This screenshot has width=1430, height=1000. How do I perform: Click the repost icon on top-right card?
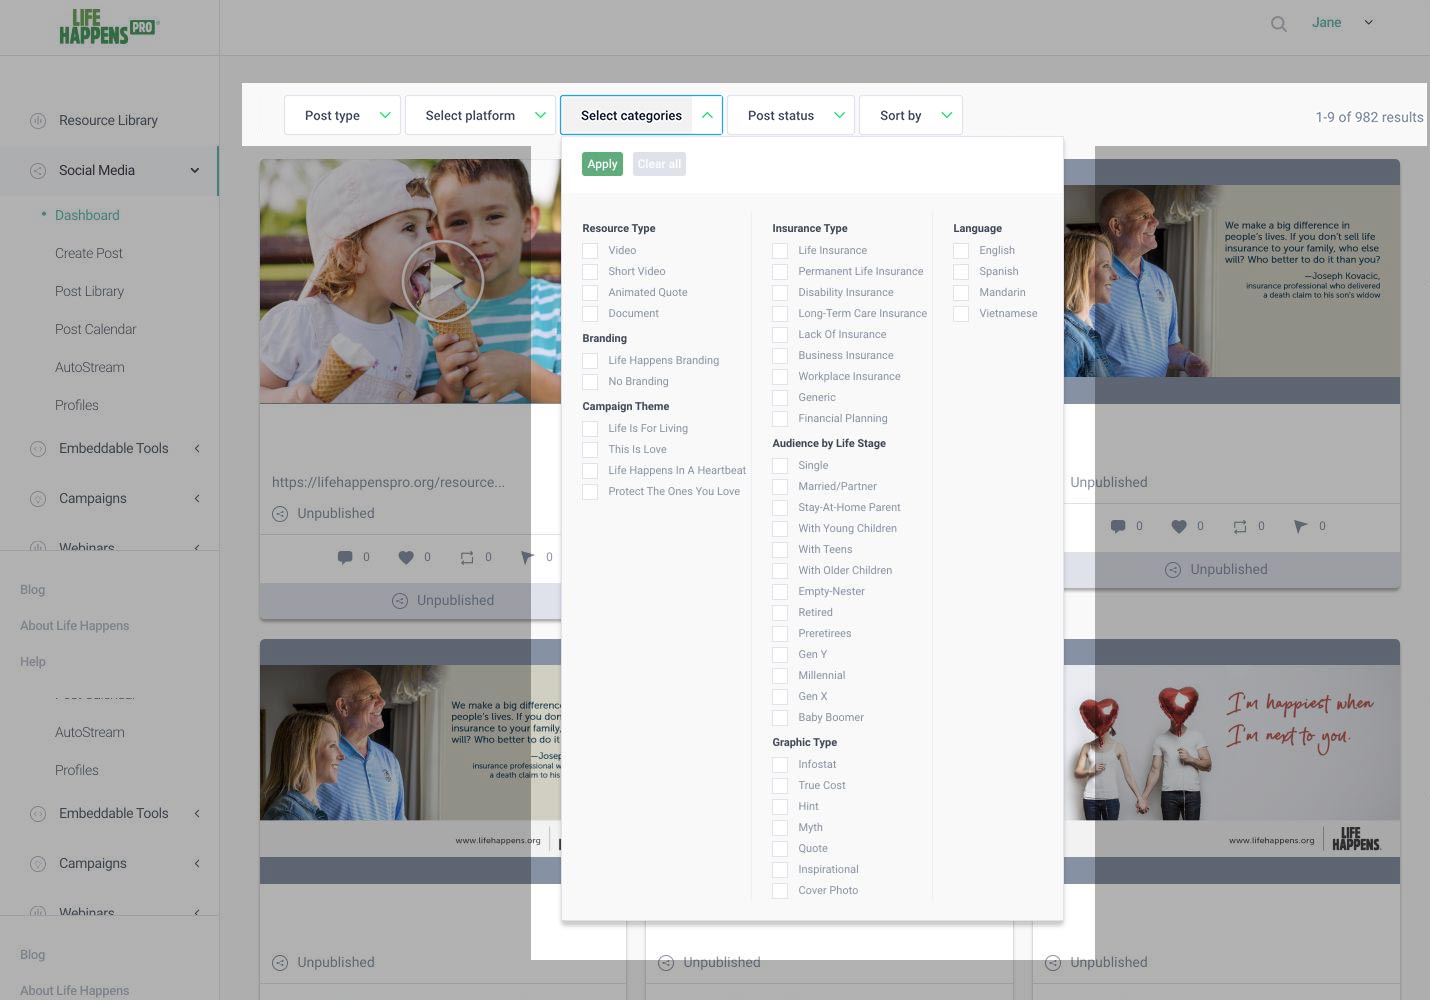click(1240, 526)
